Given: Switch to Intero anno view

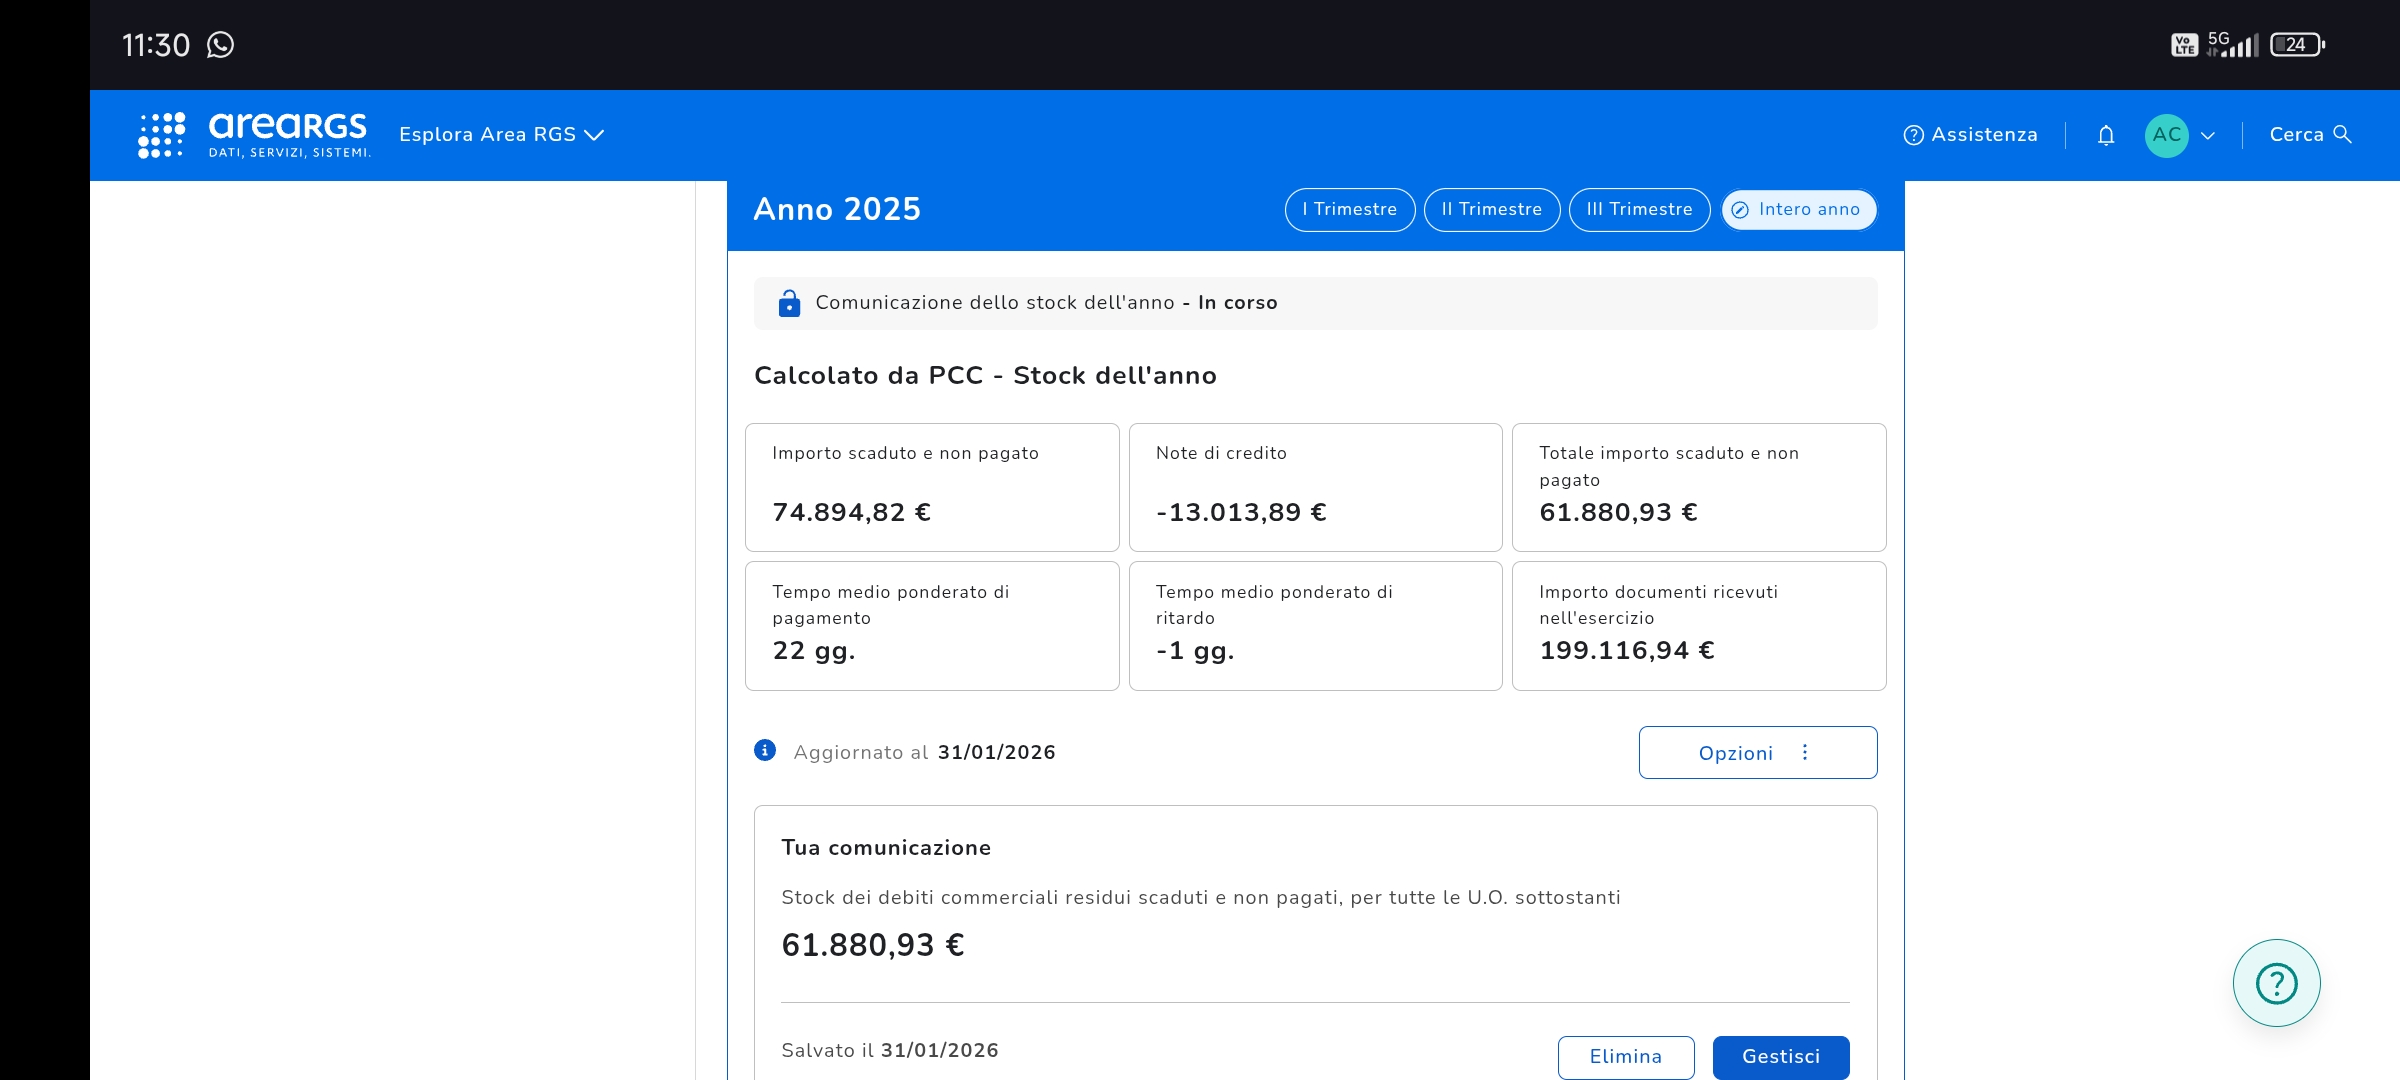Looking at the screenshot, I should [1798, 210].
